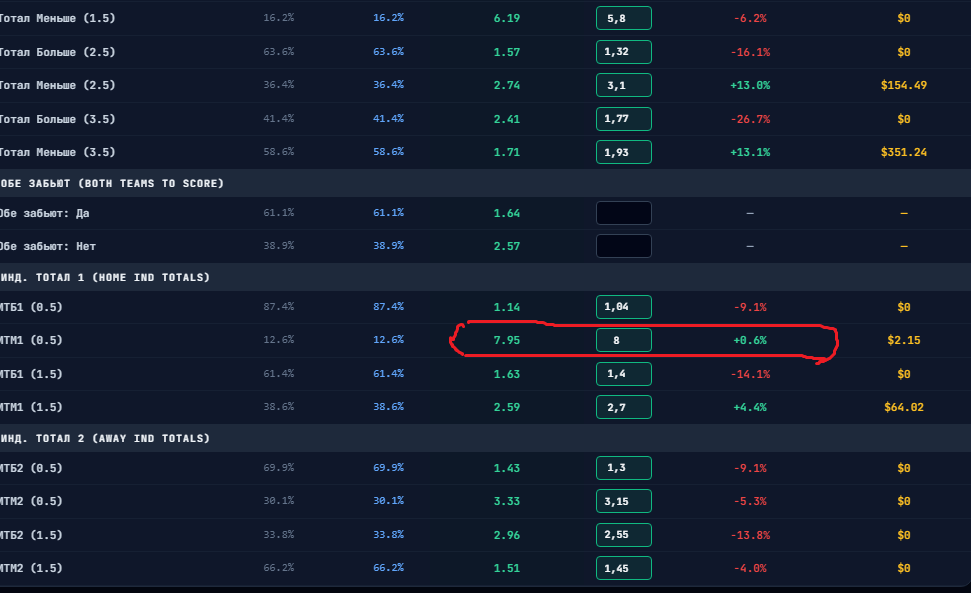Click gray 63.6% probability value
The image size is (971, 593).
pos(279,51)
